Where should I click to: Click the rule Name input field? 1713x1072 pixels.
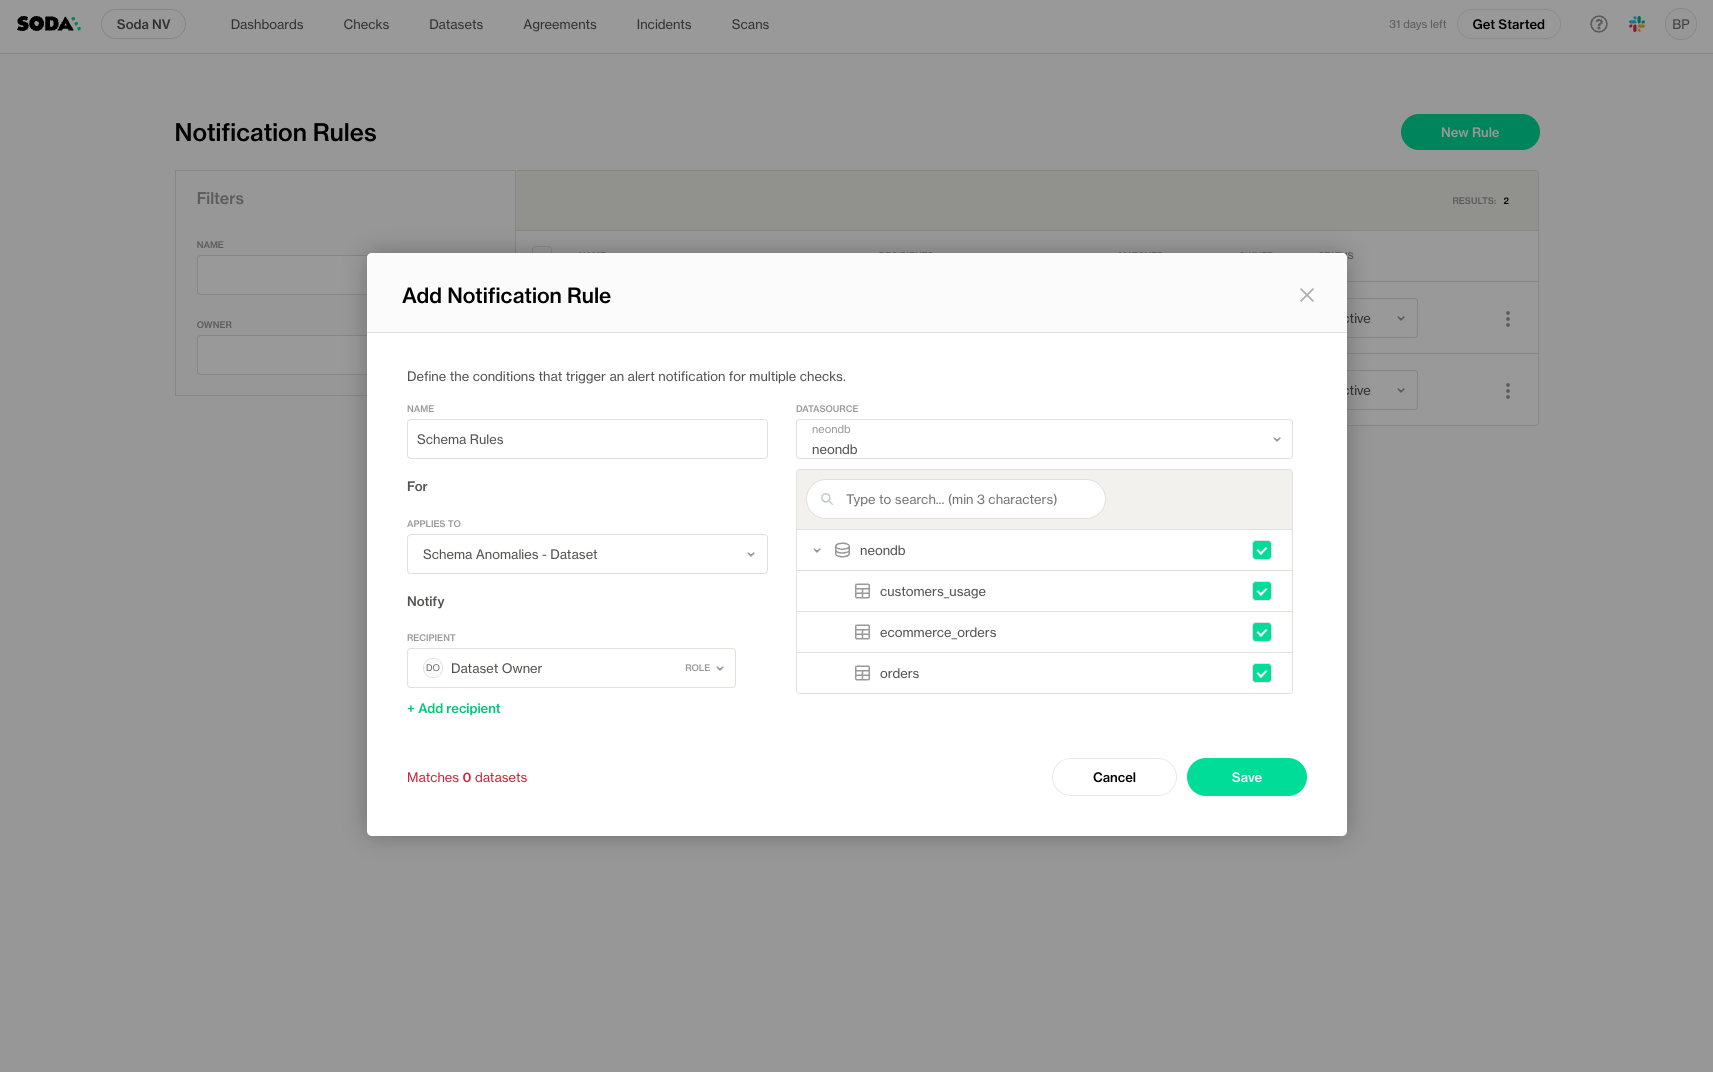(587, 439)
